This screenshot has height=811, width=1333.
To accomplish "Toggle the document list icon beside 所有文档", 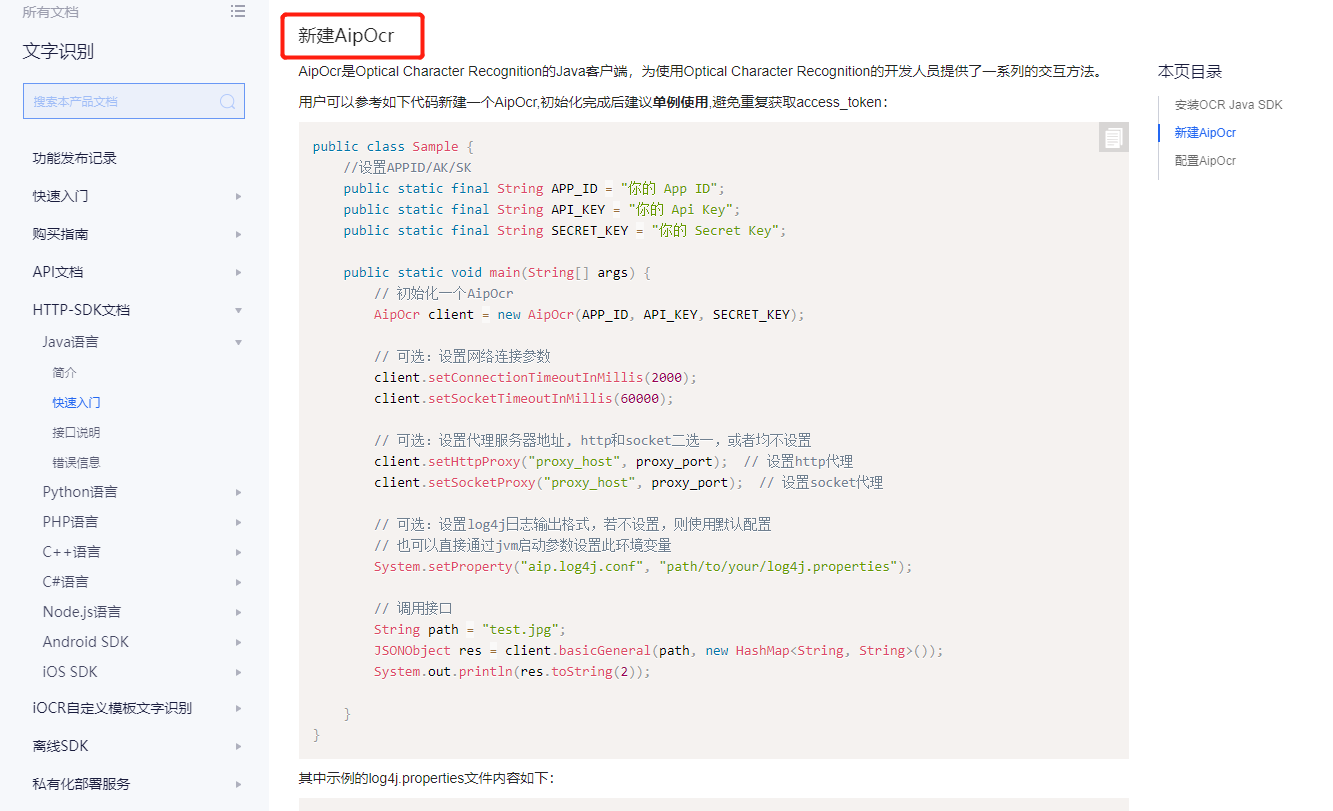I will (x=237, y=11).
